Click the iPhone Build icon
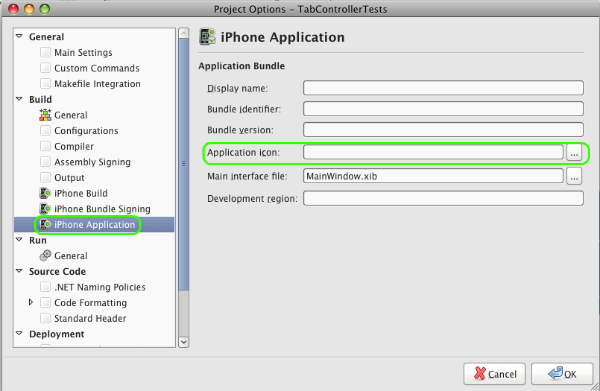600x391 pixels. click(45, 193)
